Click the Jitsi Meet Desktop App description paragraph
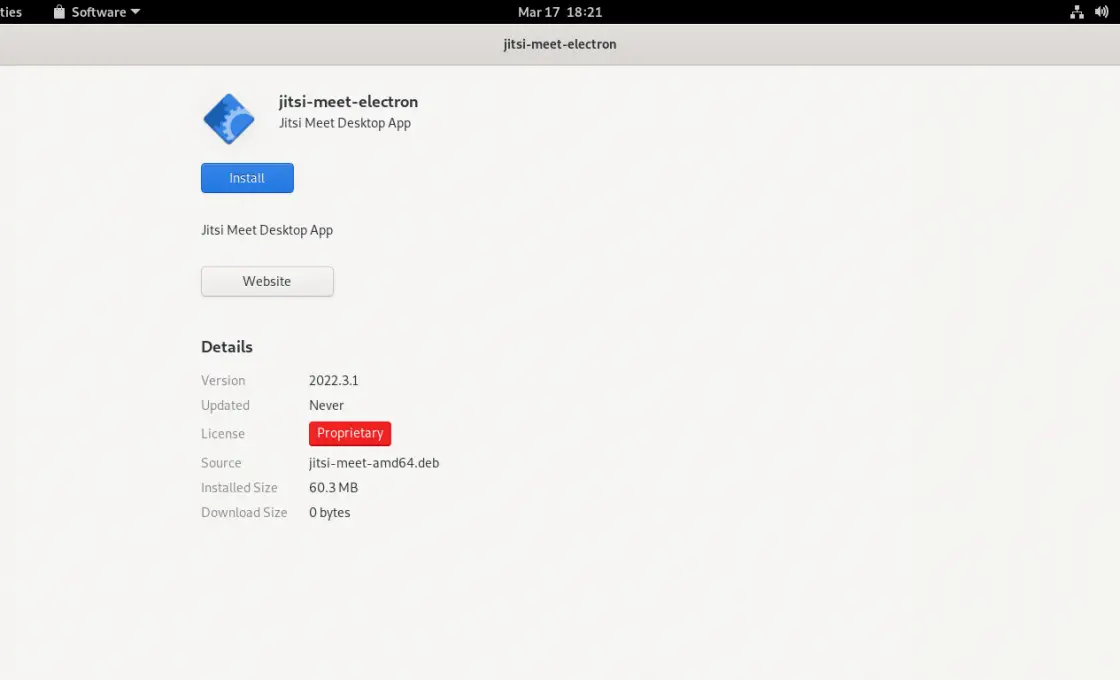Viewport: 1120px width, 680px height. pyautogui.click(x=267, y=230)
